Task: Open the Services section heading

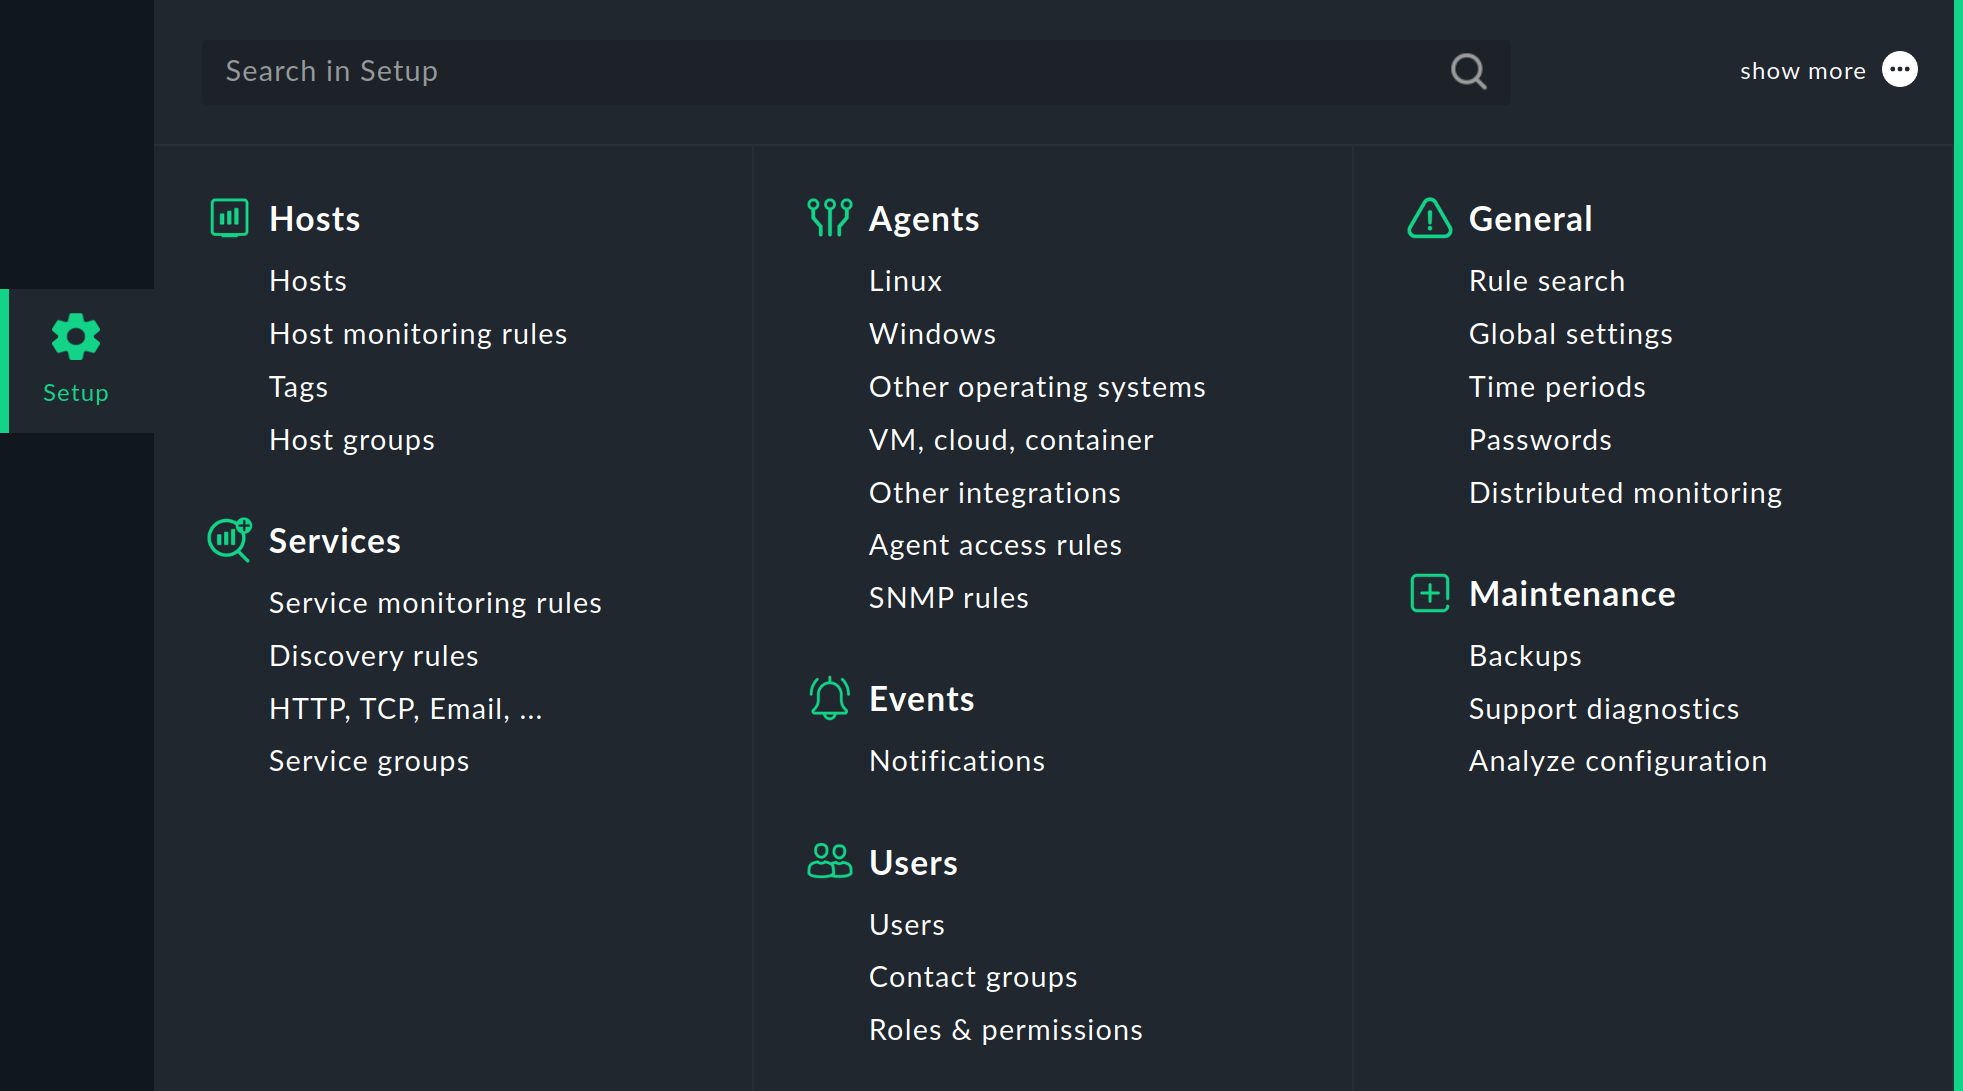Action: (x=335, y=541)
